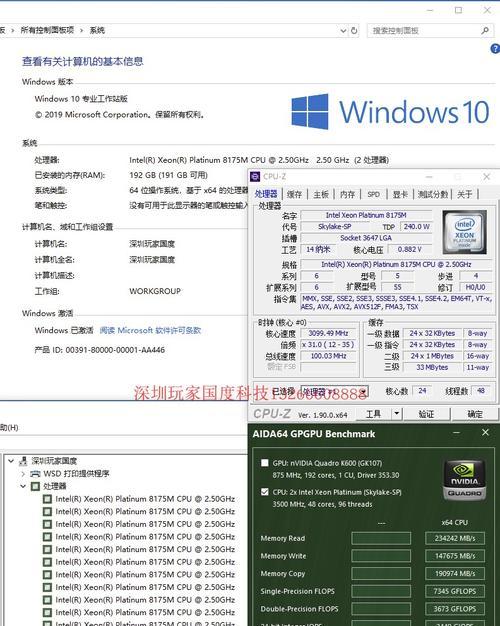Click the Windows 10 logo
The height and width of the screenshot is (626, 500).
[390, 112]
